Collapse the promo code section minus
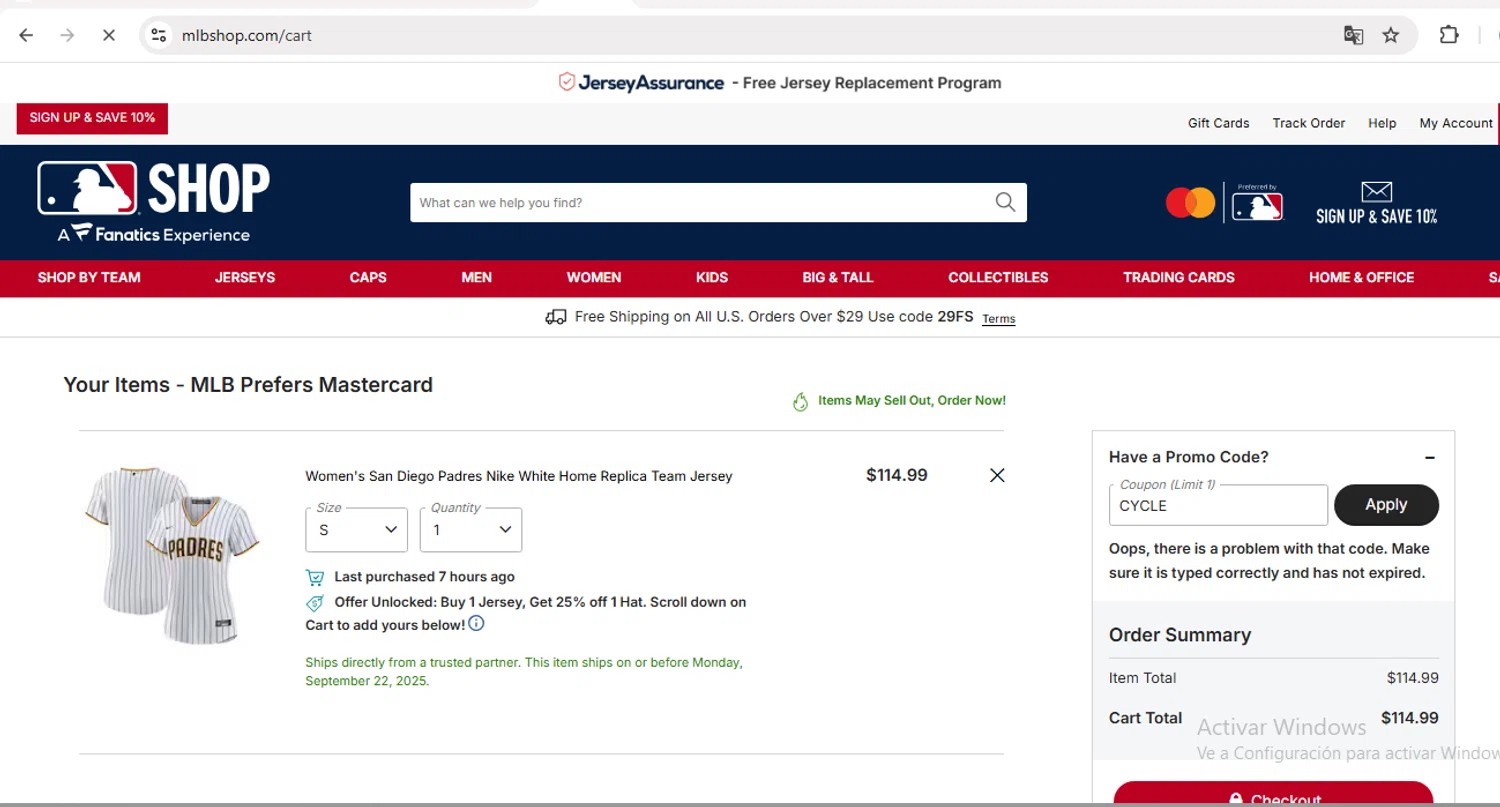 point(1430,457)
